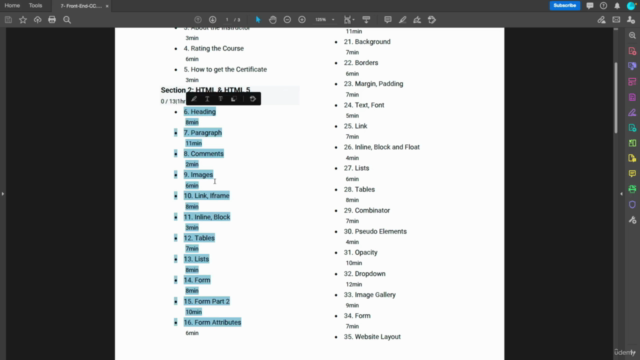
Task: Open the yellow Protect PDF tool
Action: (632, 158)
